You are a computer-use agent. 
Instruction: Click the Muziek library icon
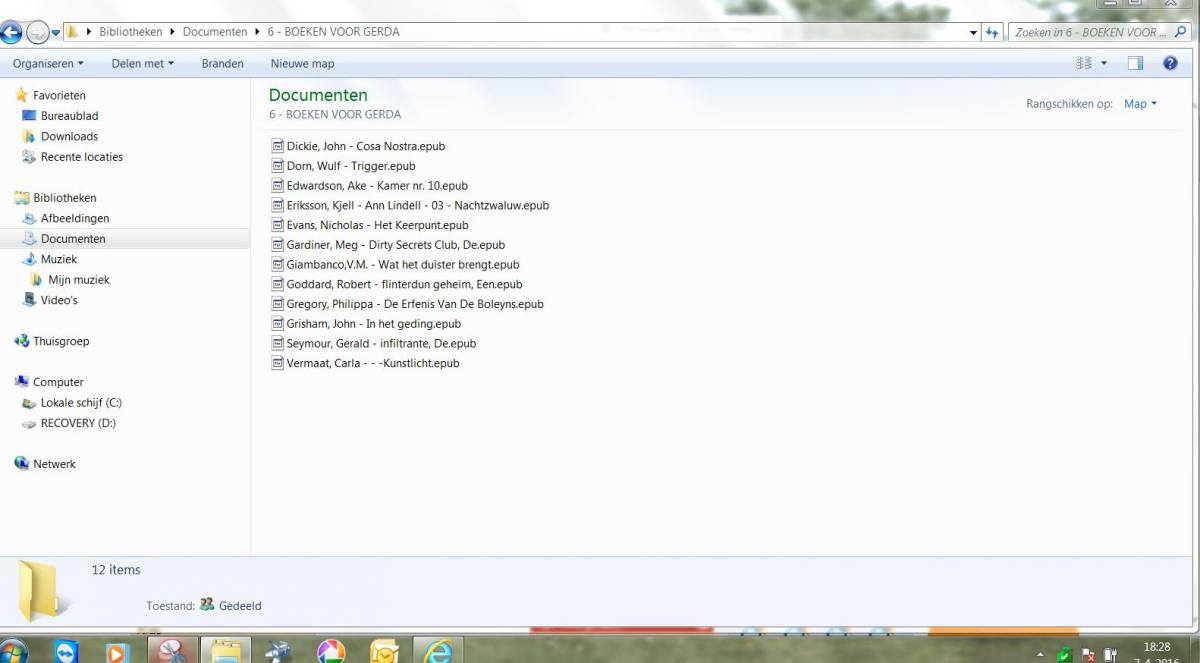click(x=29, y=259)
